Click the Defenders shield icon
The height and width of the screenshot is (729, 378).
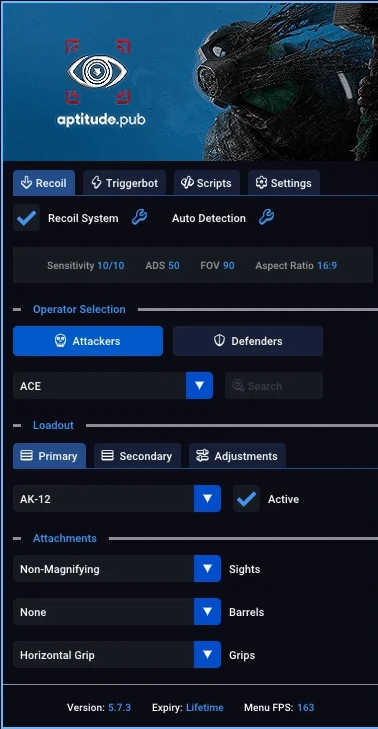(x=219, y=341)
